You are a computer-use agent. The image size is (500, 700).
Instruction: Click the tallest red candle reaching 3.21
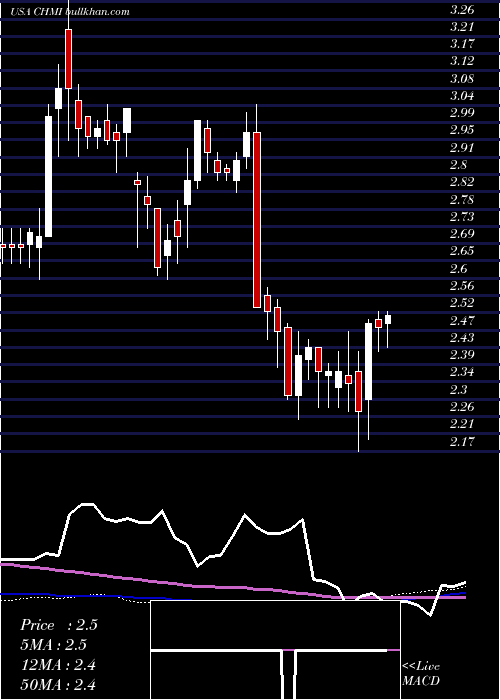68,59
